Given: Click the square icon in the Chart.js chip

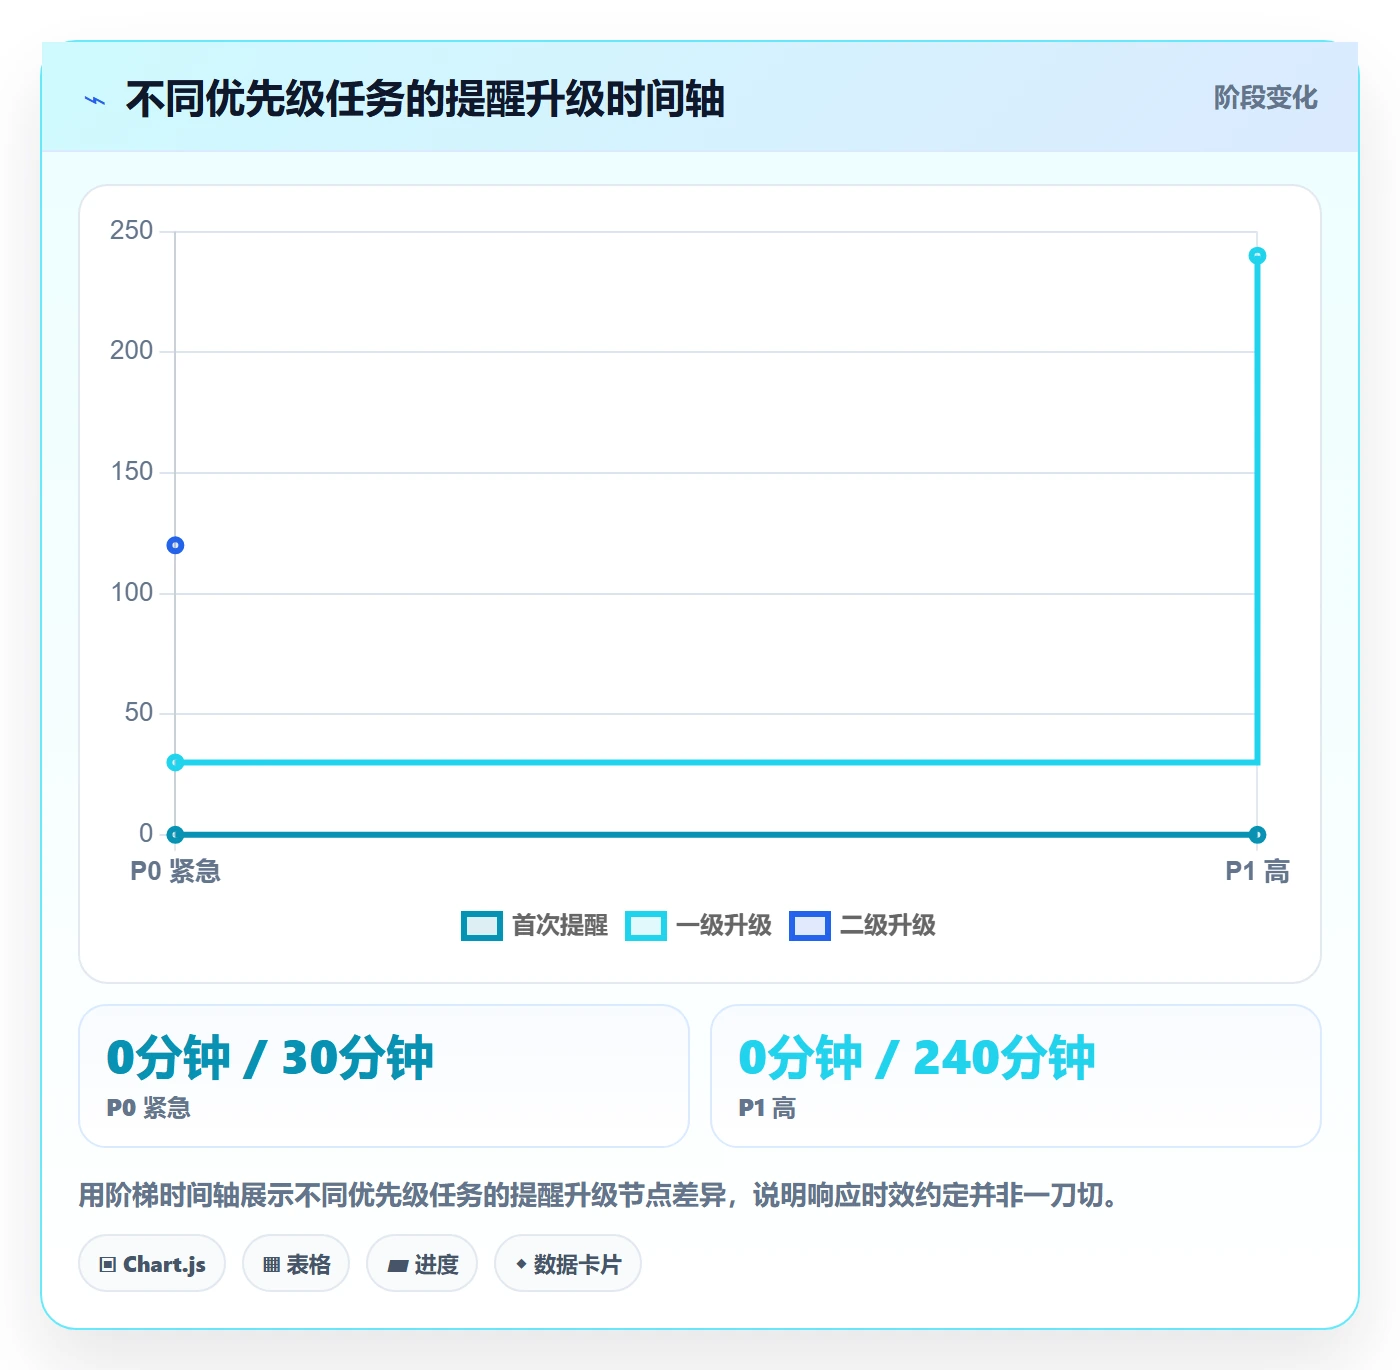Looking at the screenshot, I should (x=108, y=1265).
